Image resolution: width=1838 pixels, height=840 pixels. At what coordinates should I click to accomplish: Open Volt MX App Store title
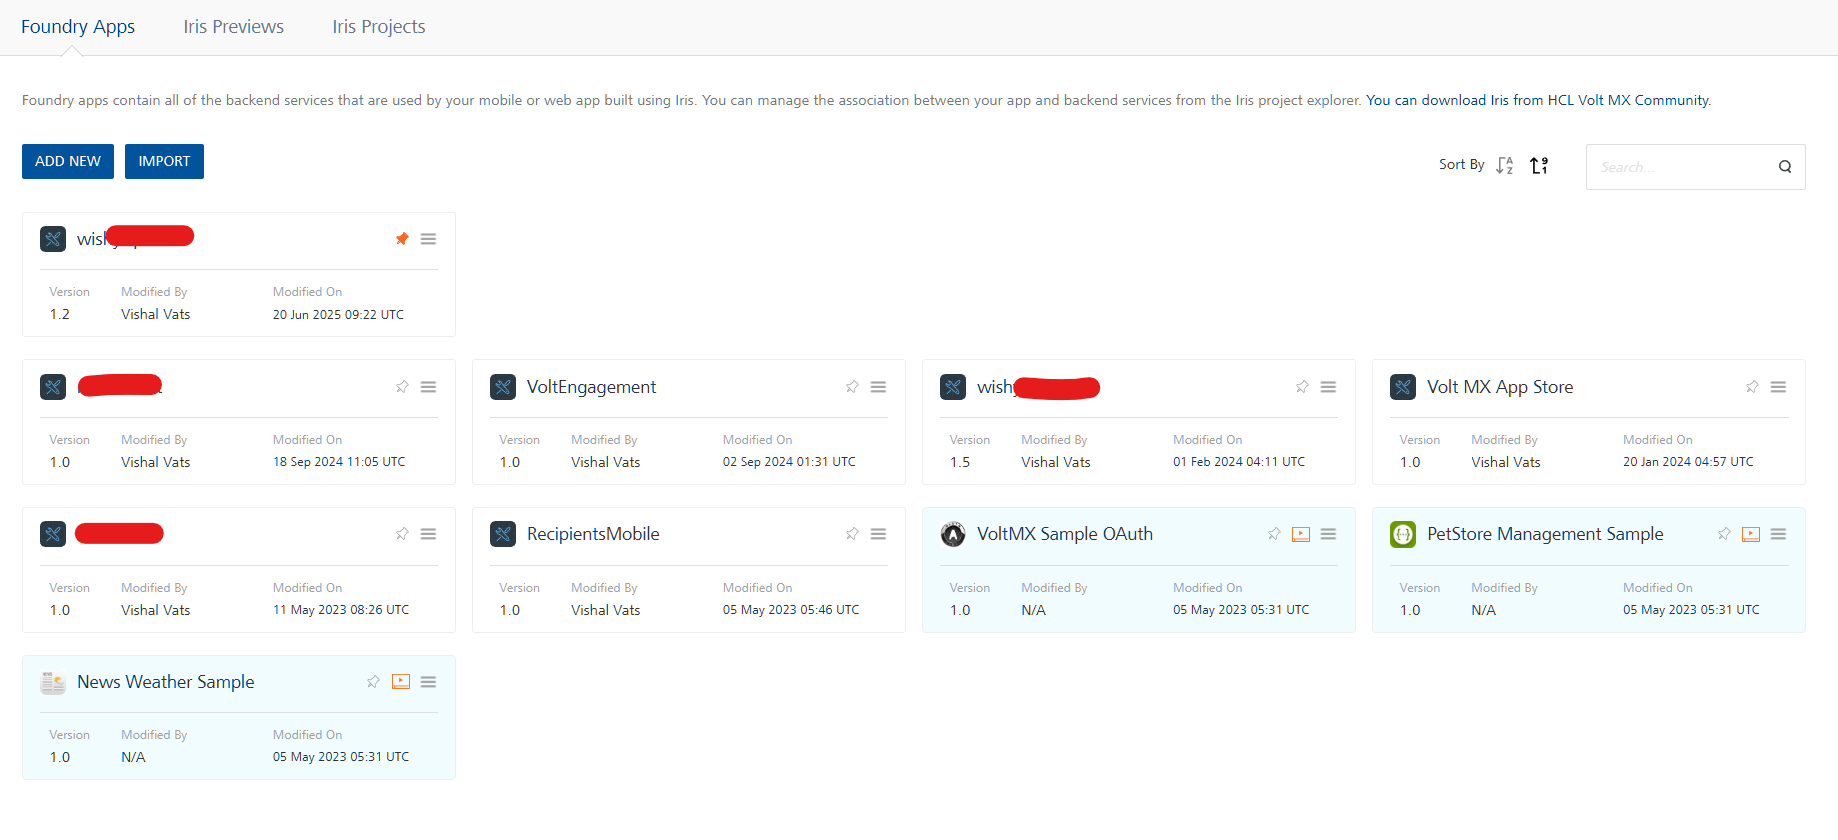(1500, 387)
